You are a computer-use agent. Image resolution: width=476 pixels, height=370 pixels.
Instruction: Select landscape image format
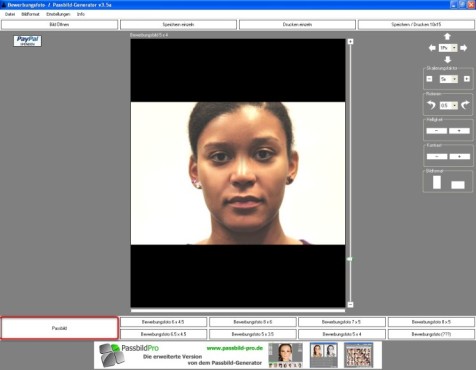pos(458,185)
